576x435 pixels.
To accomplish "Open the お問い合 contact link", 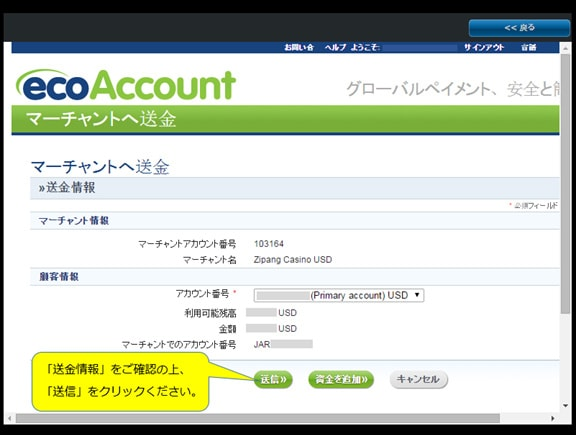I will tap(299, 47).
